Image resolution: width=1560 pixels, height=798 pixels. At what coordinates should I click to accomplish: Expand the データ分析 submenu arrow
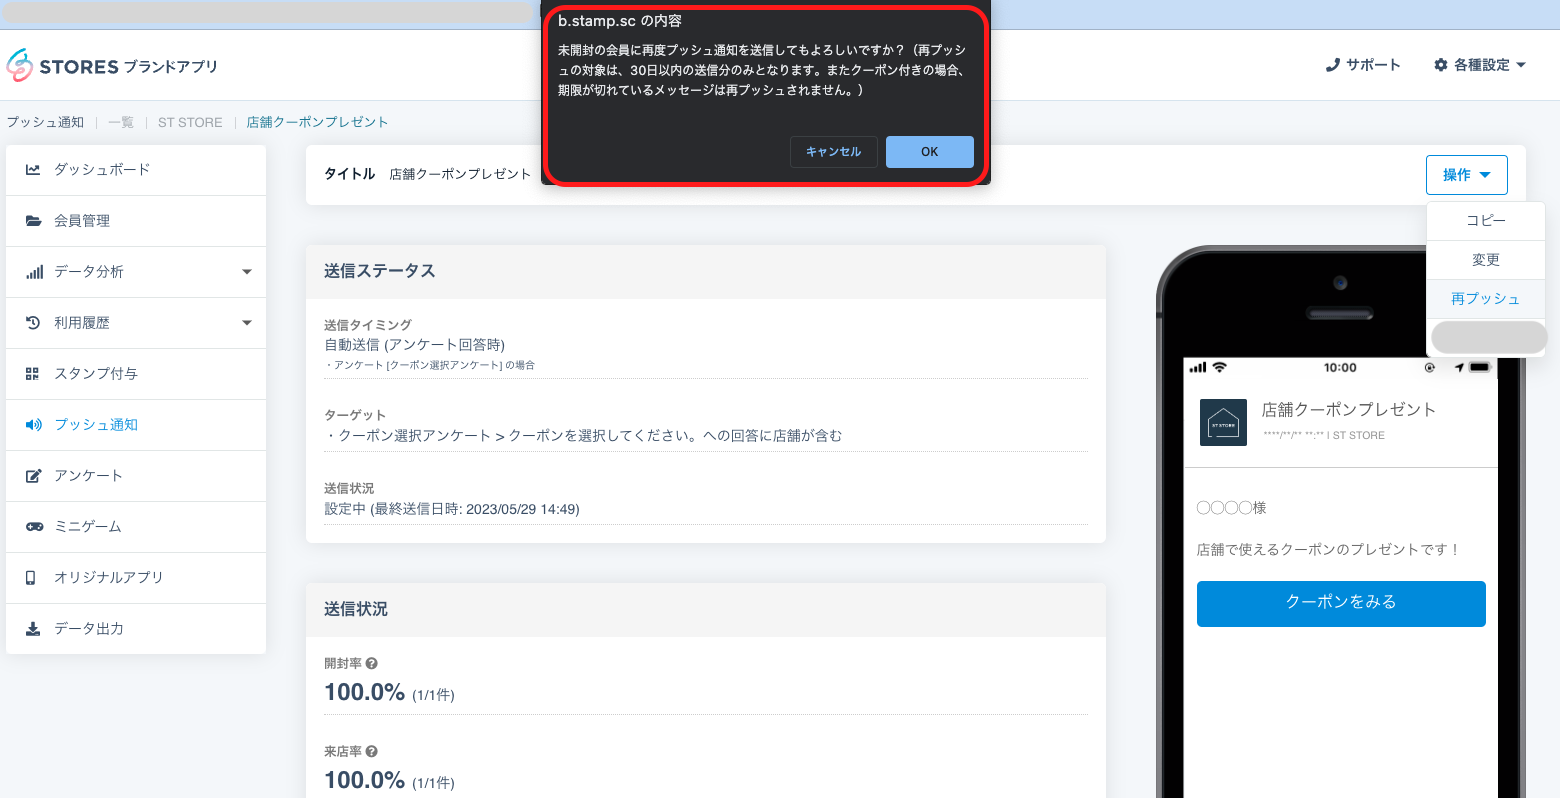pyautogui.click(x=247, y=272)
